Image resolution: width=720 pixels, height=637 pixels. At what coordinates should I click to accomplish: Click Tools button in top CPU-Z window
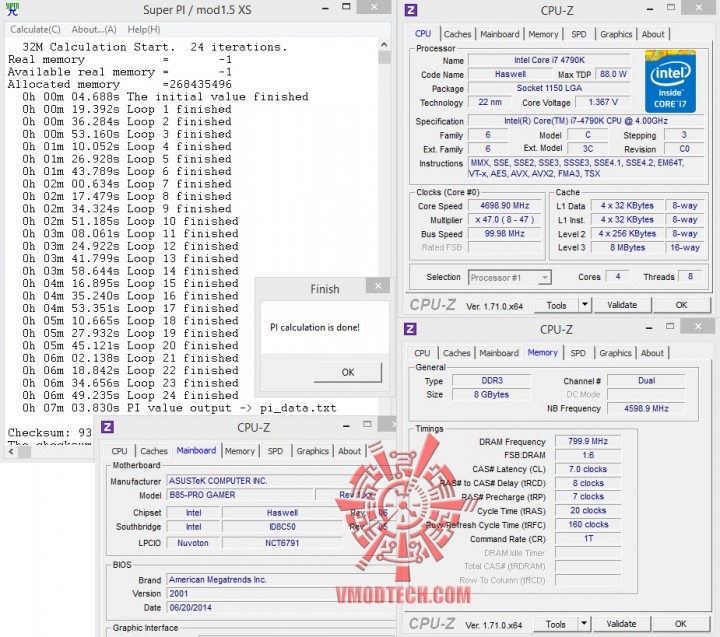(x=556, y=305)
